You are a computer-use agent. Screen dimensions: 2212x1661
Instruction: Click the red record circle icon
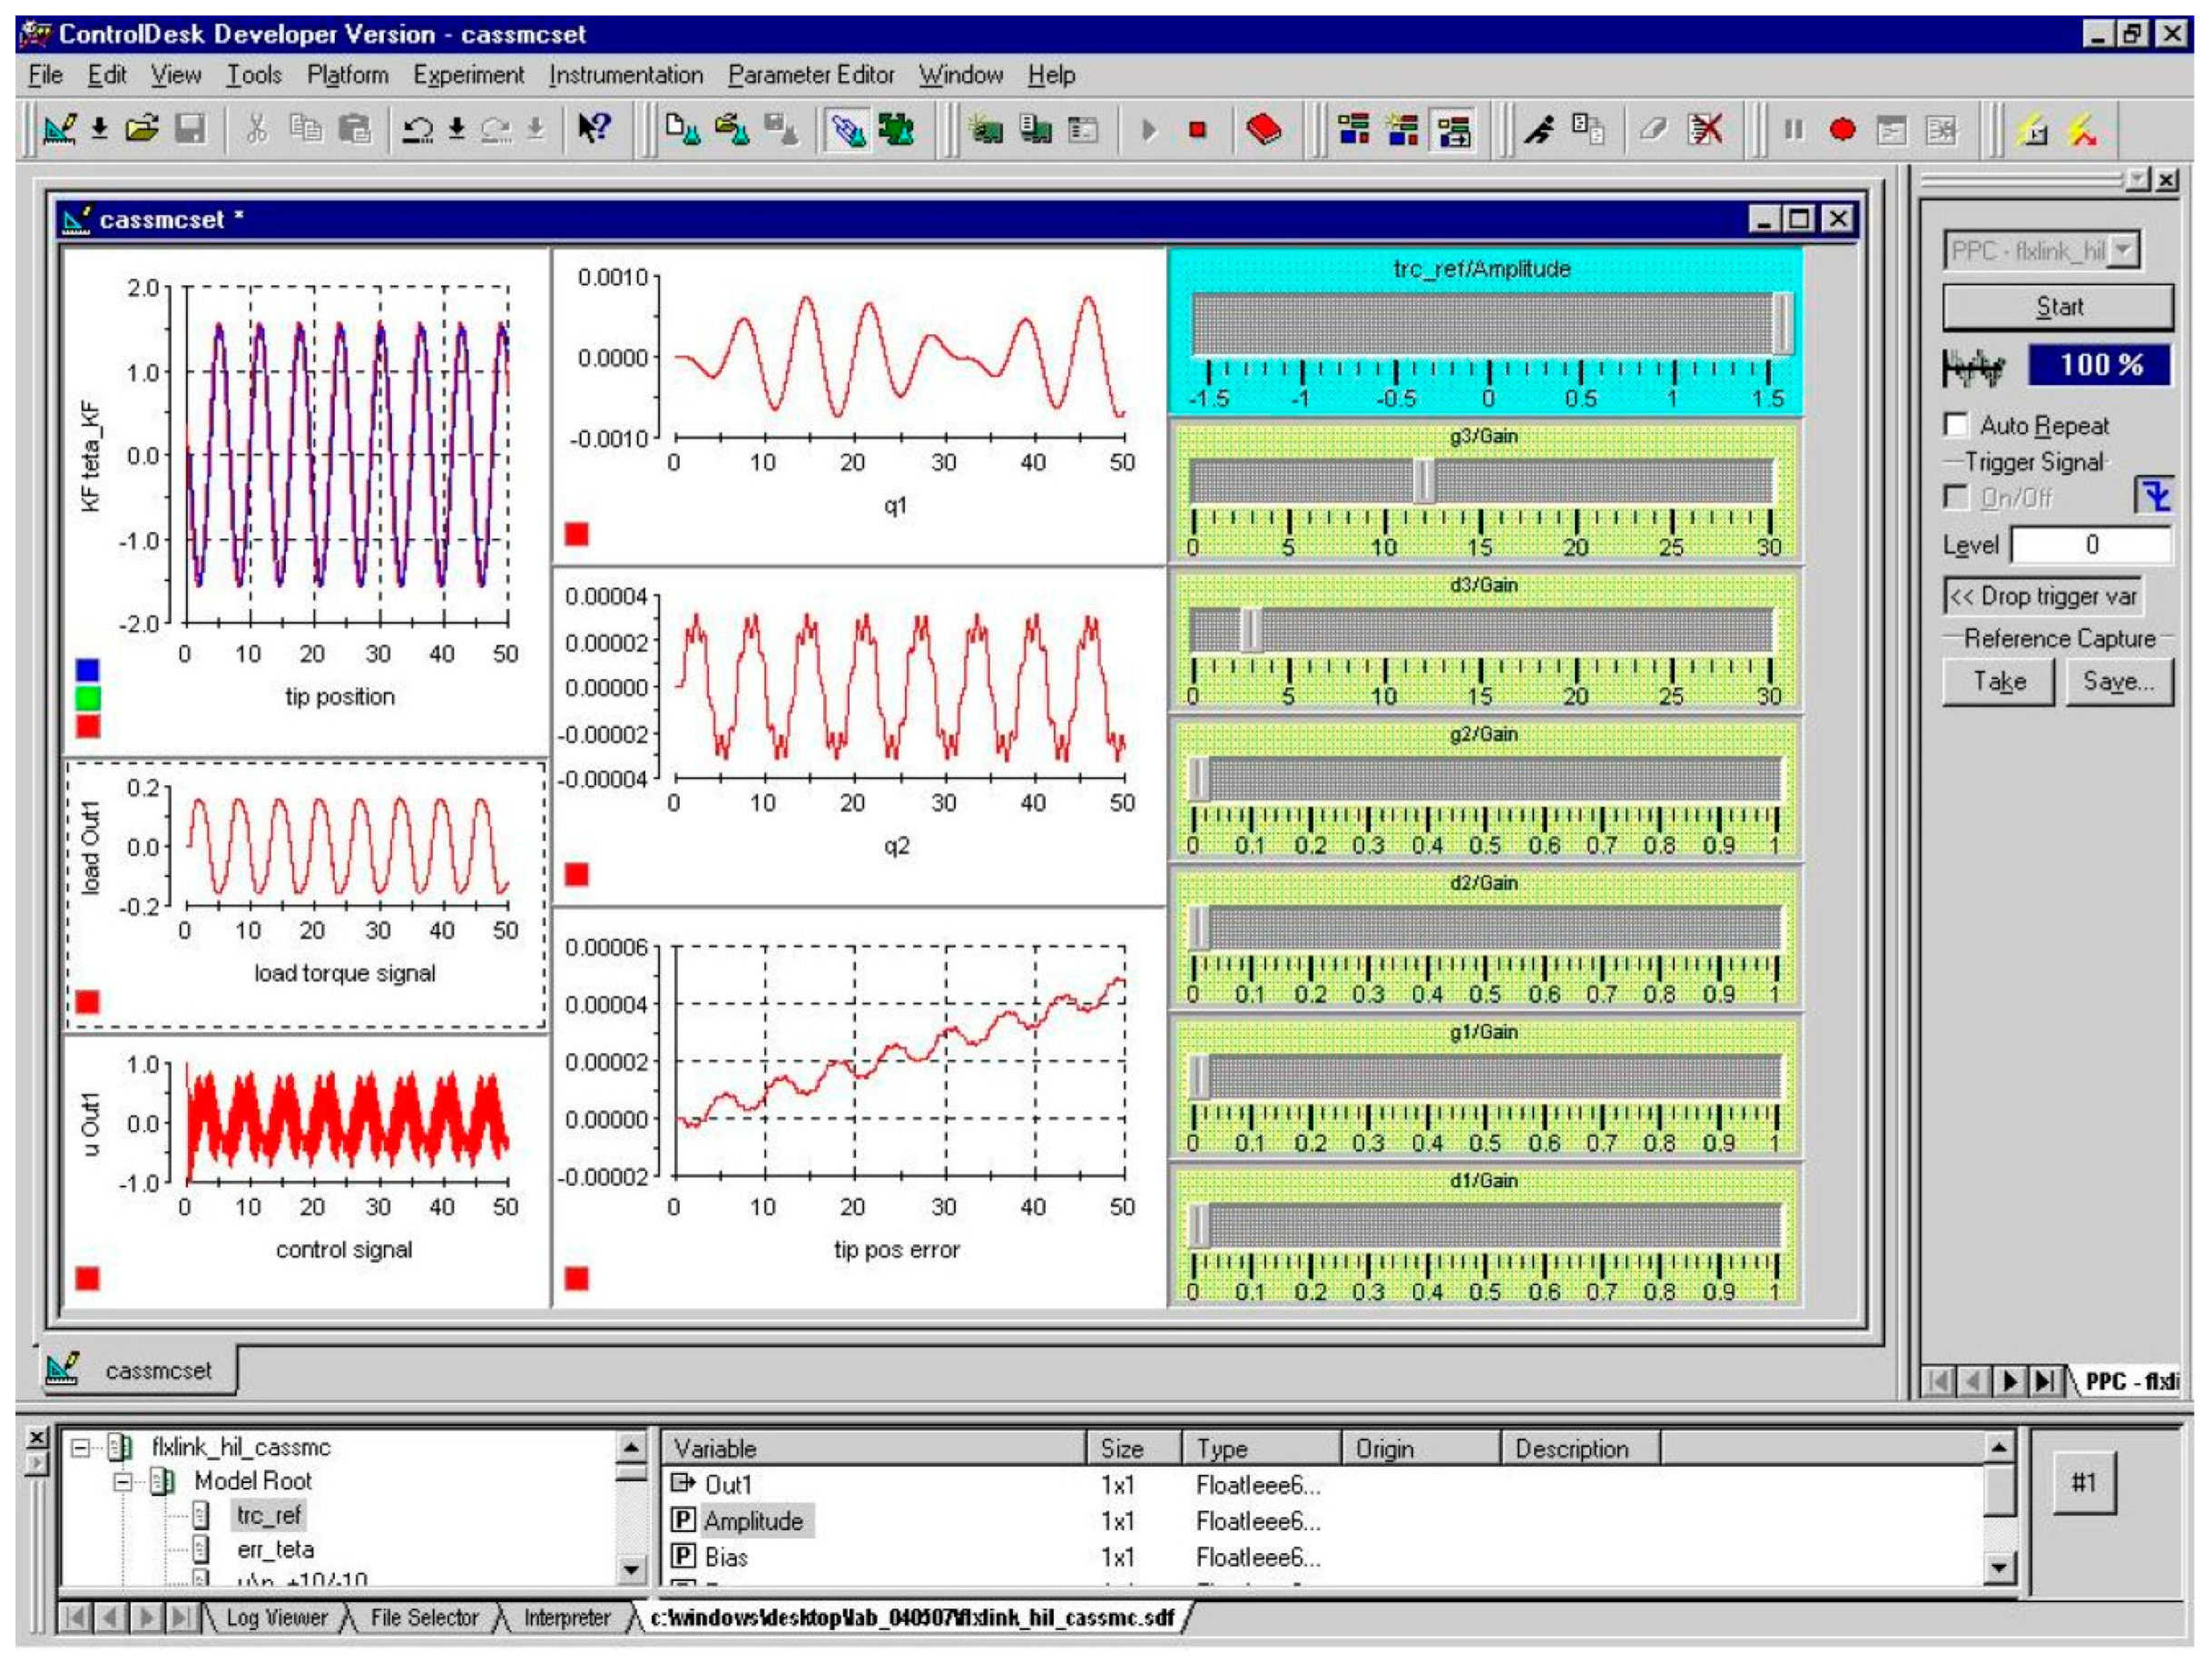coord(1842,130)
